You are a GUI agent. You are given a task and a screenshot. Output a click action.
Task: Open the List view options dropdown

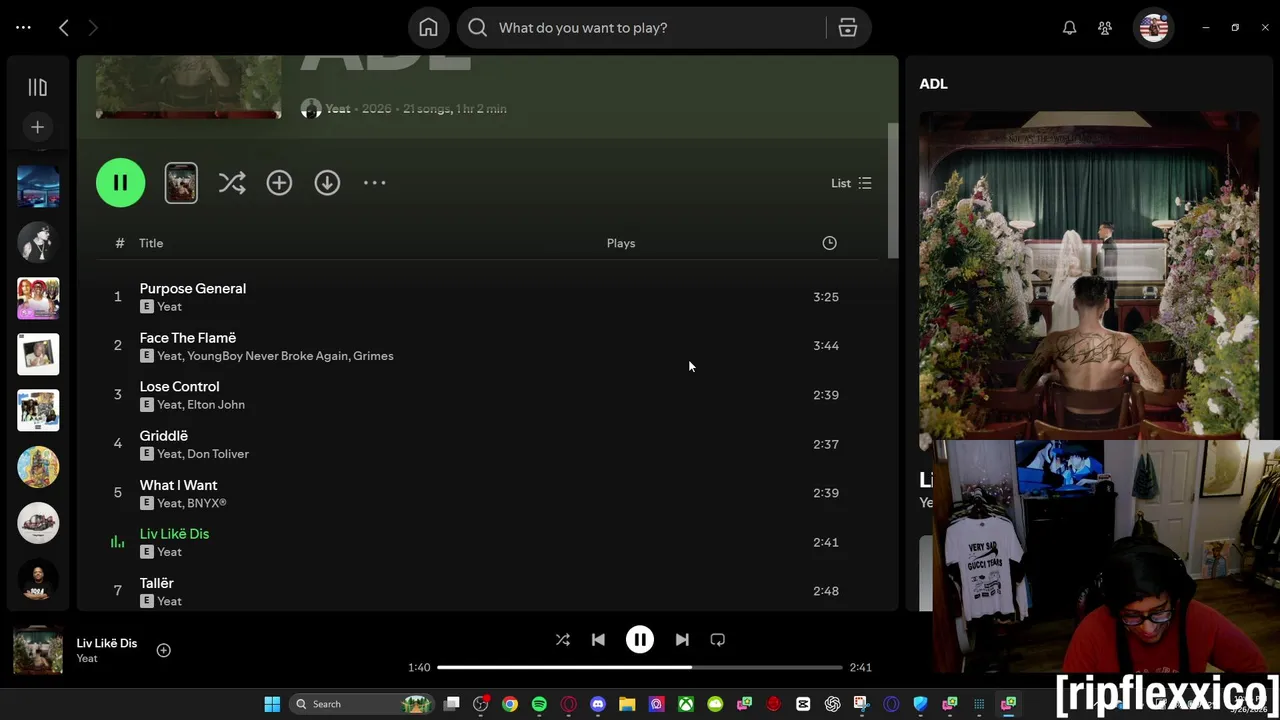pos(851,183)
